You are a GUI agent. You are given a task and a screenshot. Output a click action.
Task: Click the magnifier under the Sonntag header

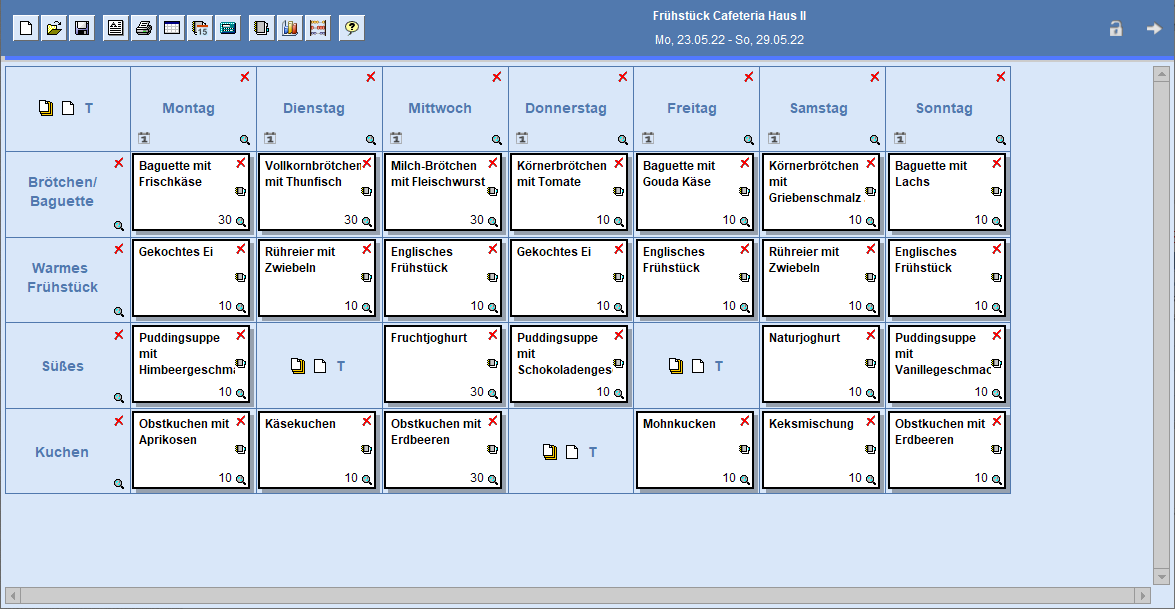[1000, 140]
